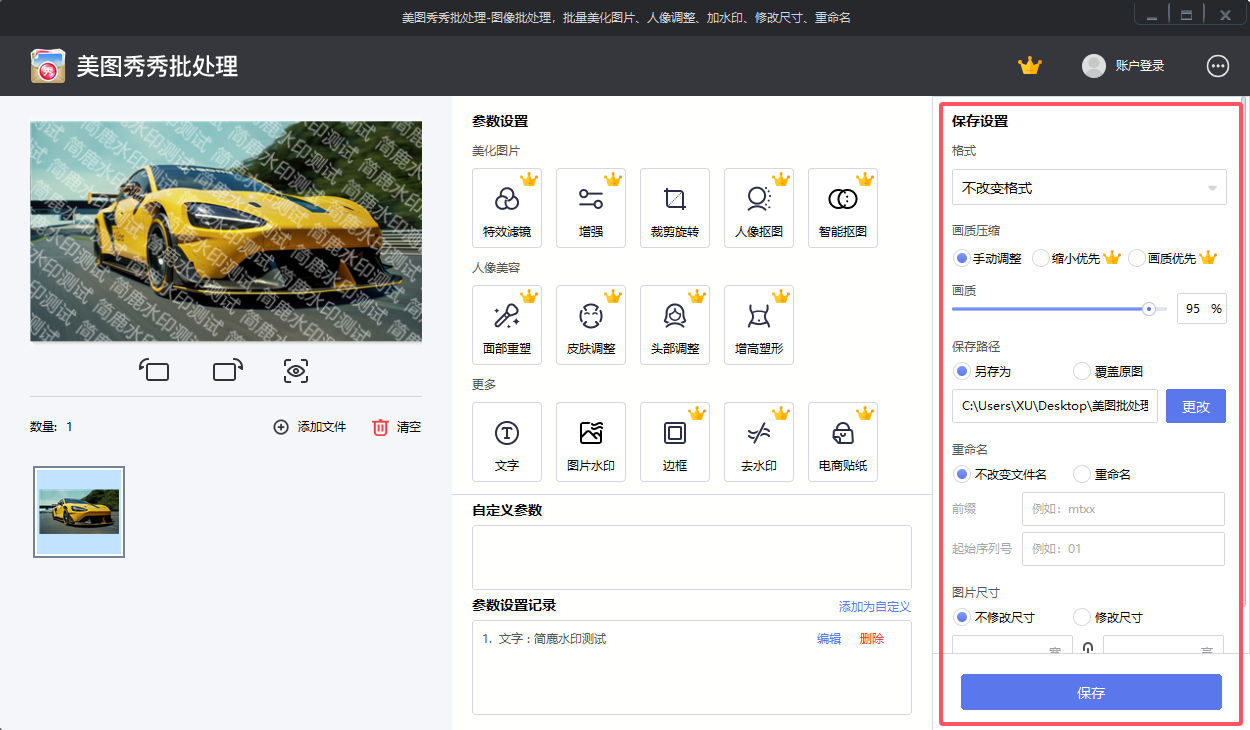
Task: Select the 特效滤镜 (effects filter) tool
Action: (x=506, y=207)
